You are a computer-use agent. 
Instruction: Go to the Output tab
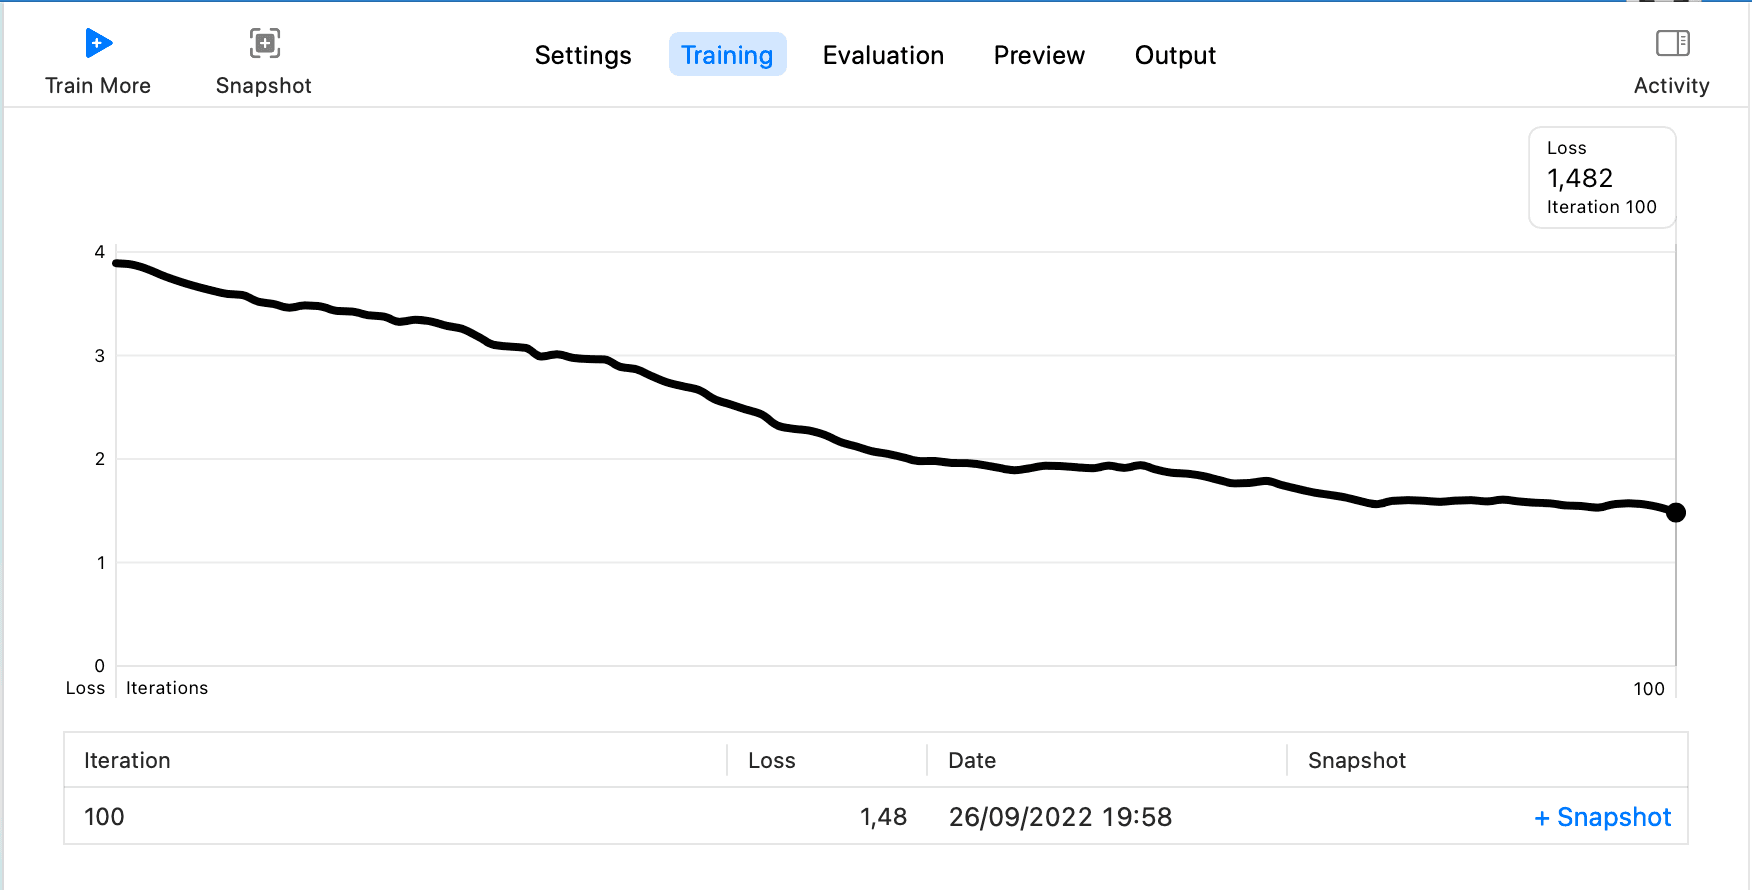tap(1175, 55)
